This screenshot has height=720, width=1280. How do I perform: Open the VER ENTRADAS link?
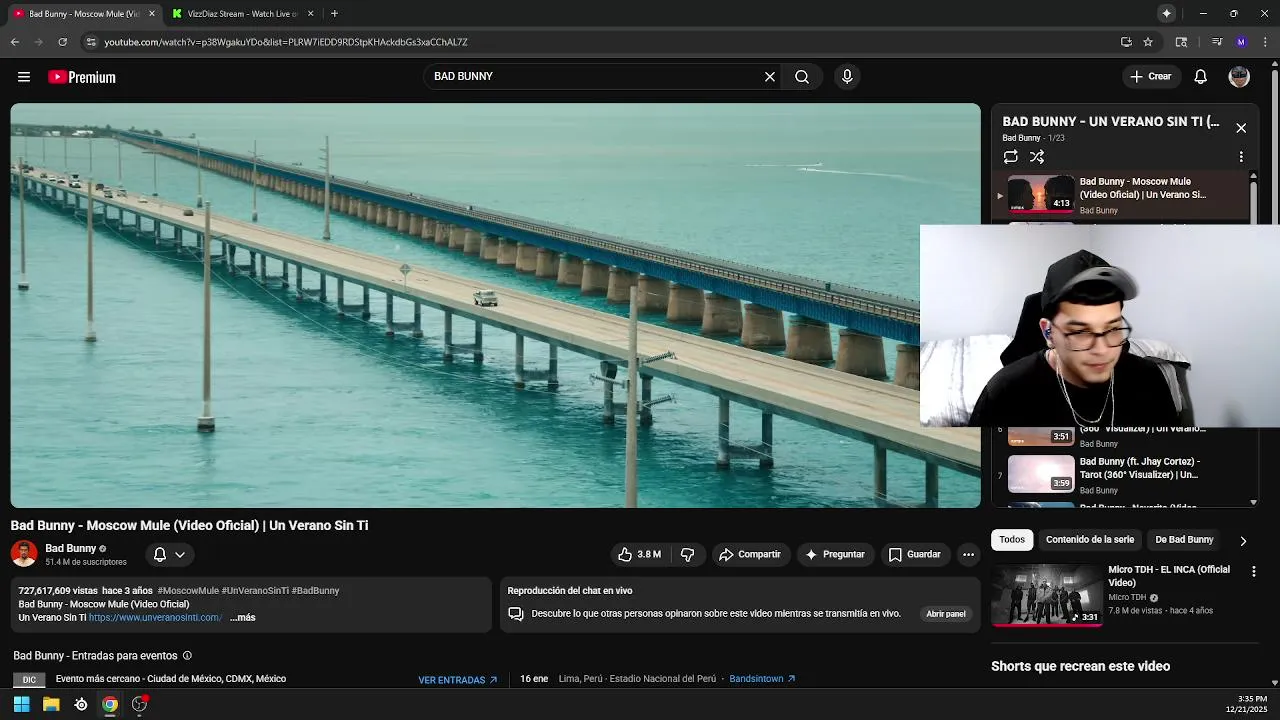pos(458,680)
